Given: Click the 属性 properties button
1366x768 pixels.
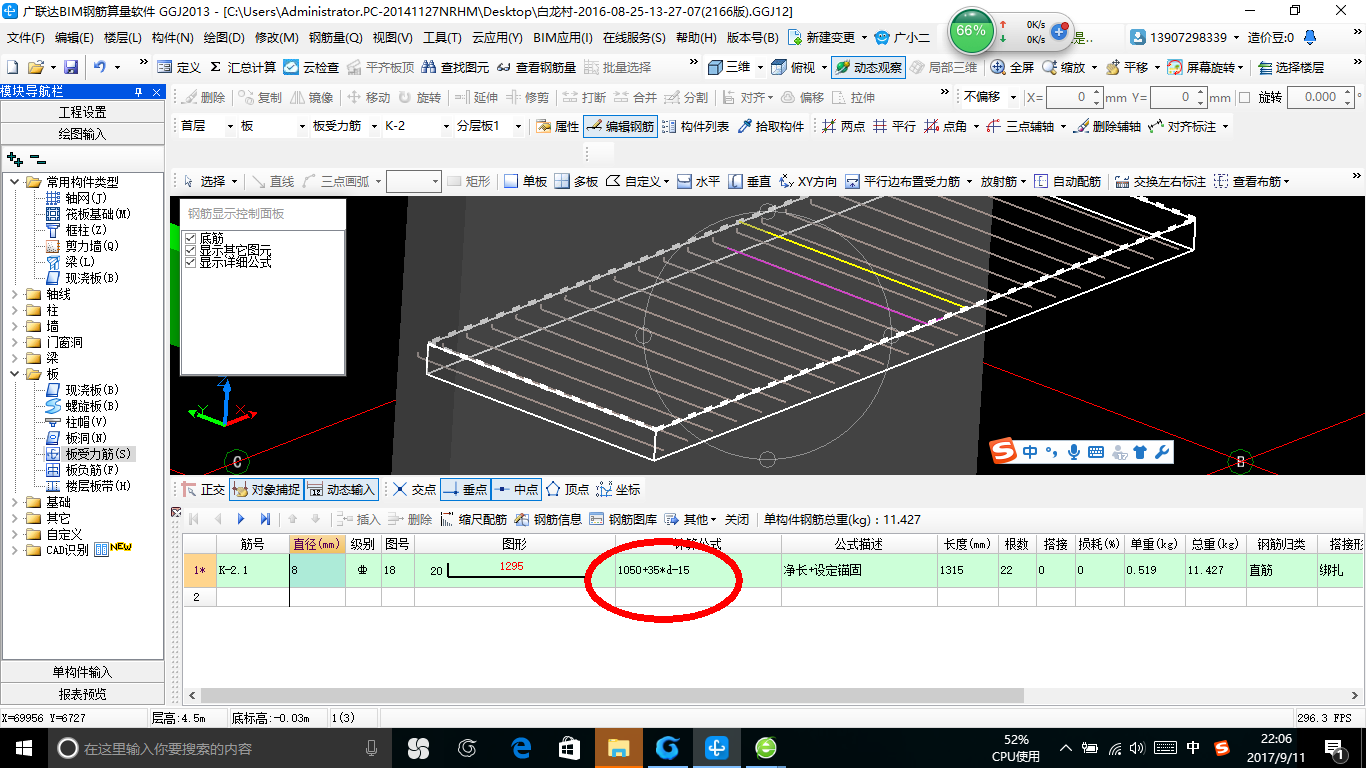Looking at the screenshot, I should [x=557, y=126].
